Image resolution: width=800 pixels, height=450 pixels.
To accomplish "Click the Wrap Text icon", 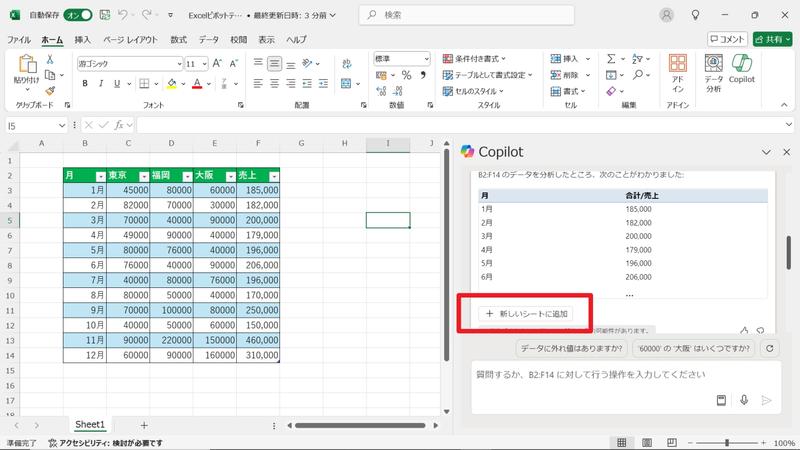I will 347,63.
